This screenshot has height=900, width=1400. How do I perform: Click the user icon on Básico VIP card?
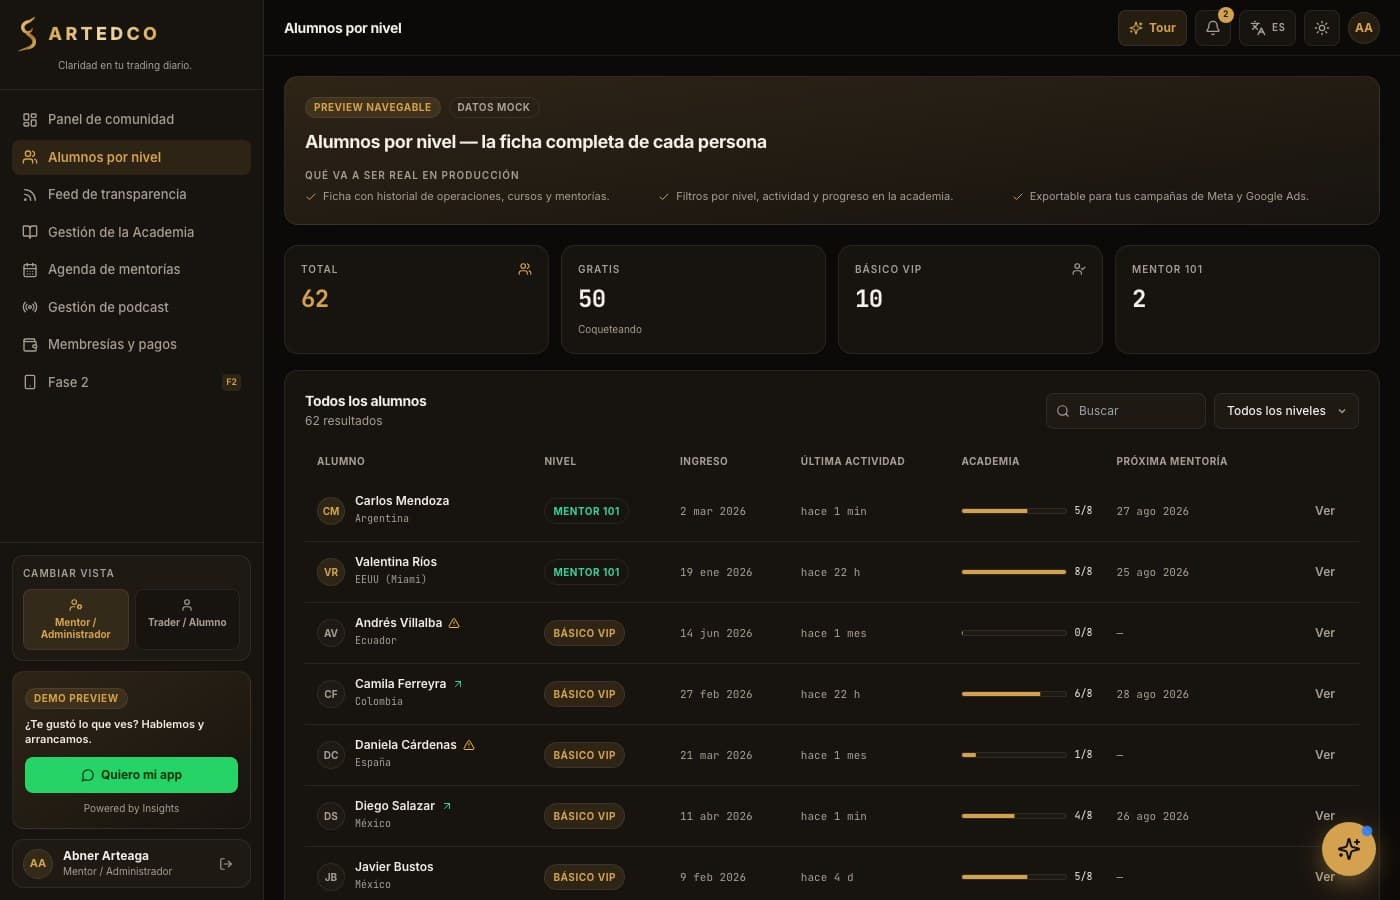(1079, 269)
